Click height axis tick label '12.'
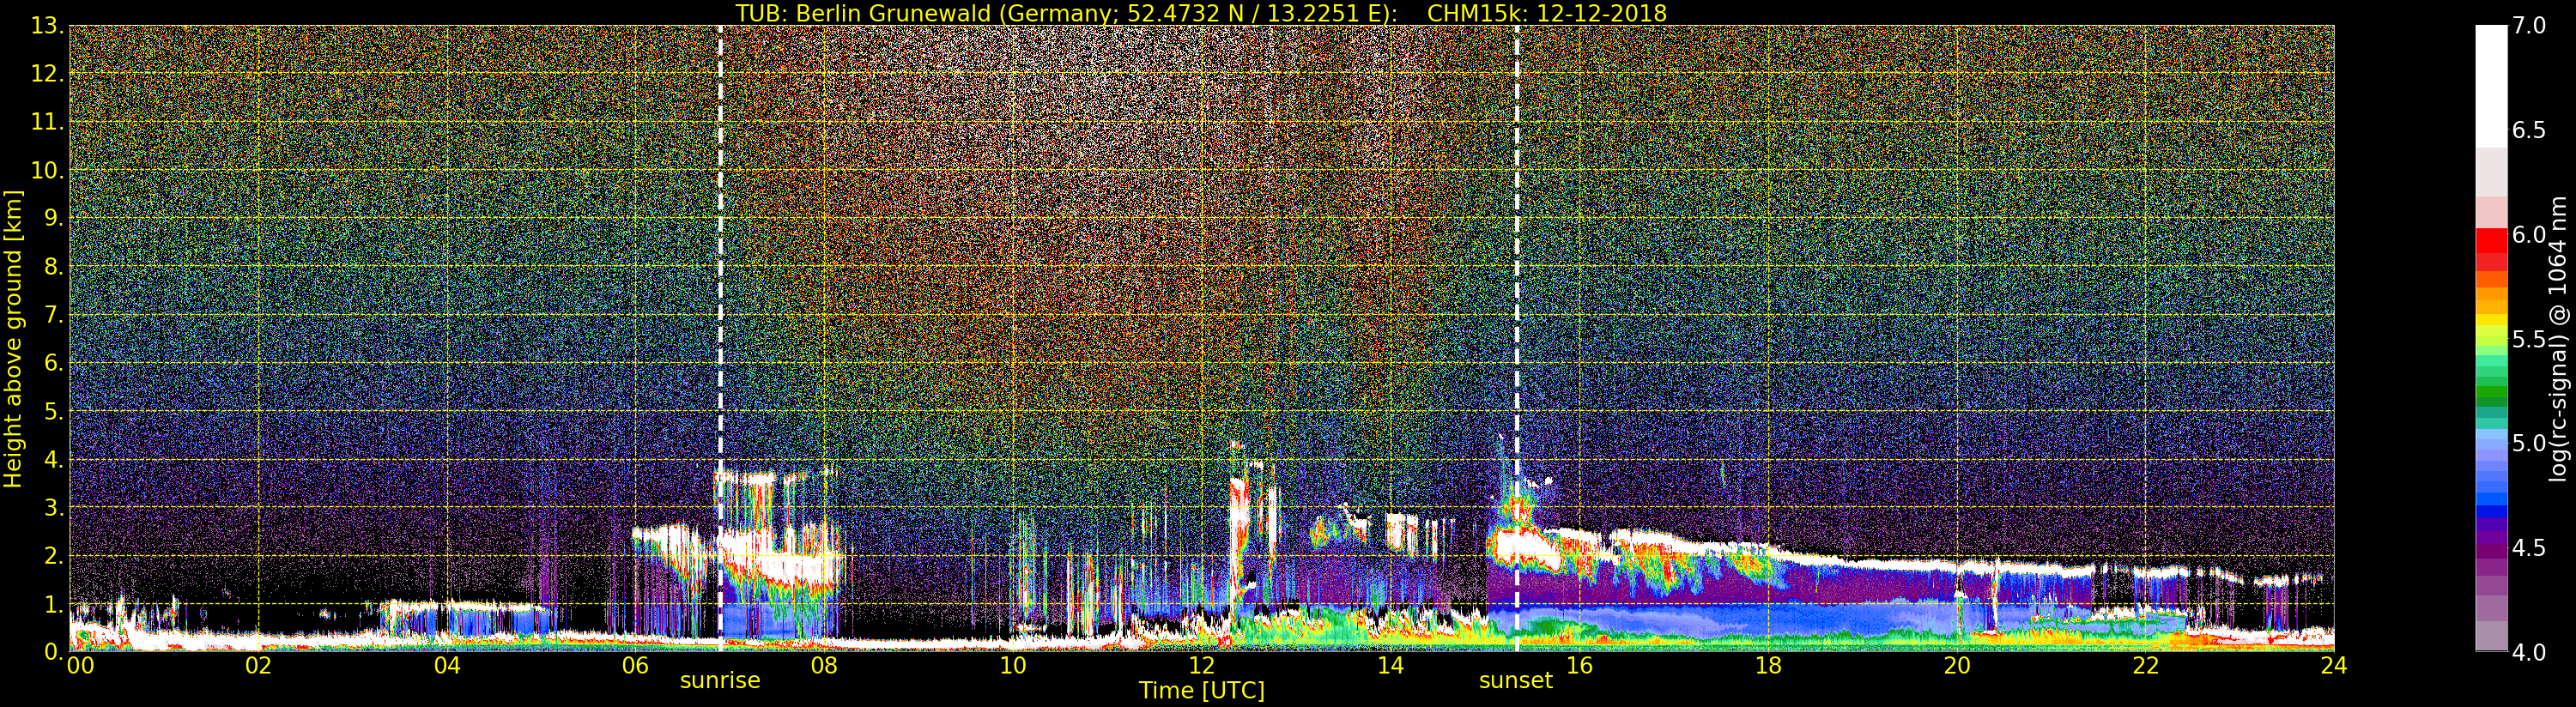 coord(48,74)
